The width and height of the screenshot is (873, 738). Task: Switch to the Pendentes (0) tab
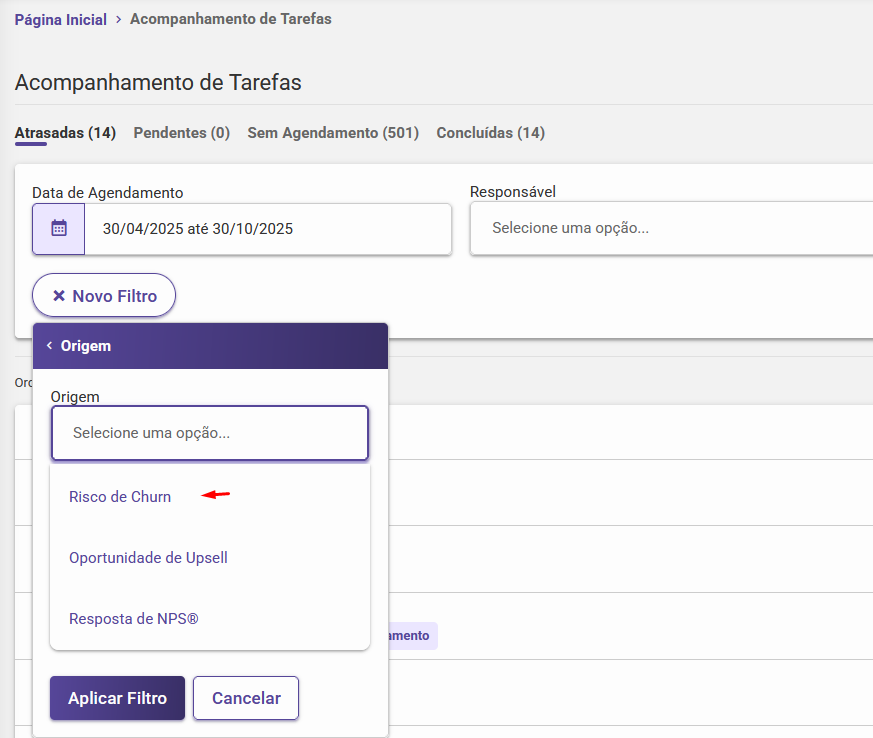pyautogui.click(x=182, y=133)
